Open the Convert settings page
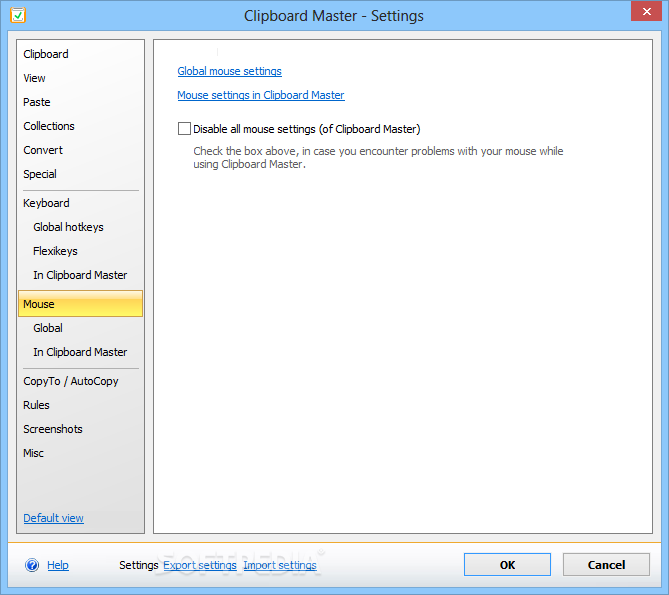The image size is (669, 595). tap(43, 150)
